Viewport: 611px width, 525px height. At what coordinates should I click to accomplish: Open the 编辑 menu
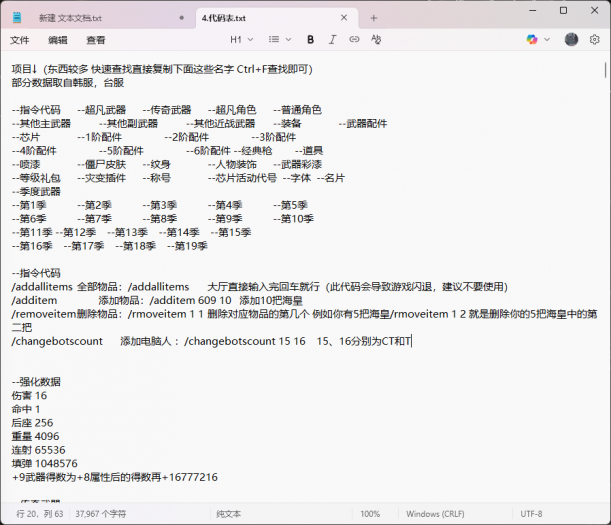tap(58, 40)
